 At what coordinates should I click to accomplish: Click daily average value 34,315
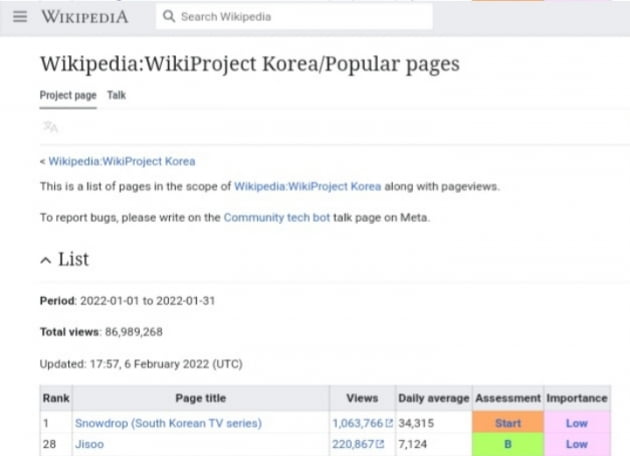[416, 423]
